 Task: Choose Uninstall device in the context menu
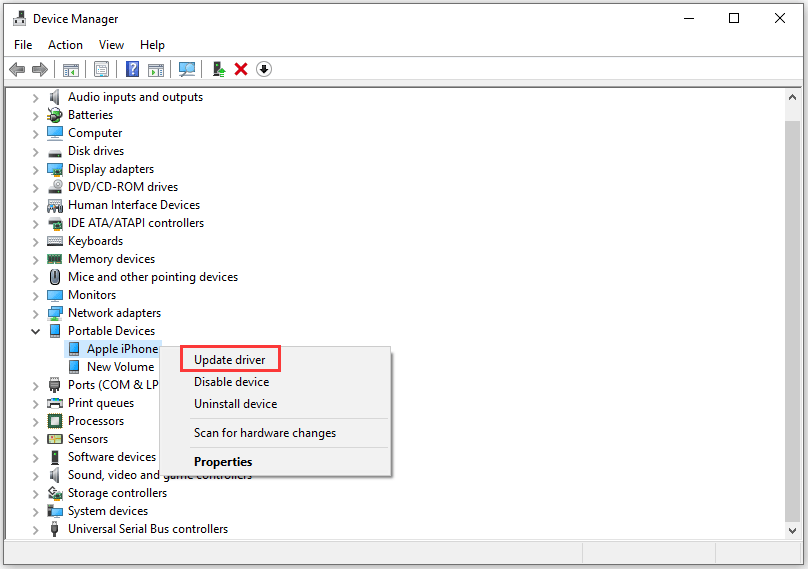(235, 404)
